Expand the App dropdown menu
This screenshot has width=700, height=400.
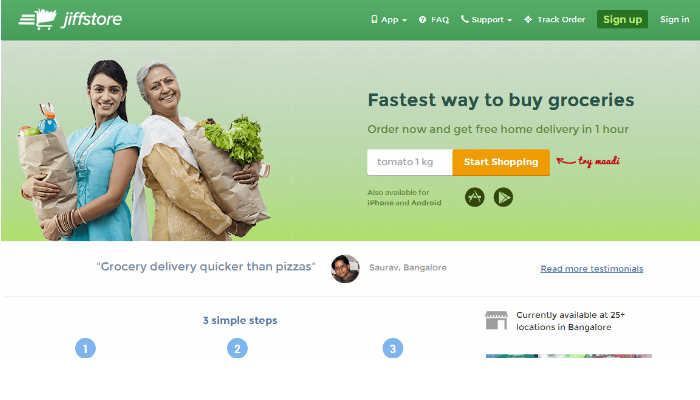[389, 20]
